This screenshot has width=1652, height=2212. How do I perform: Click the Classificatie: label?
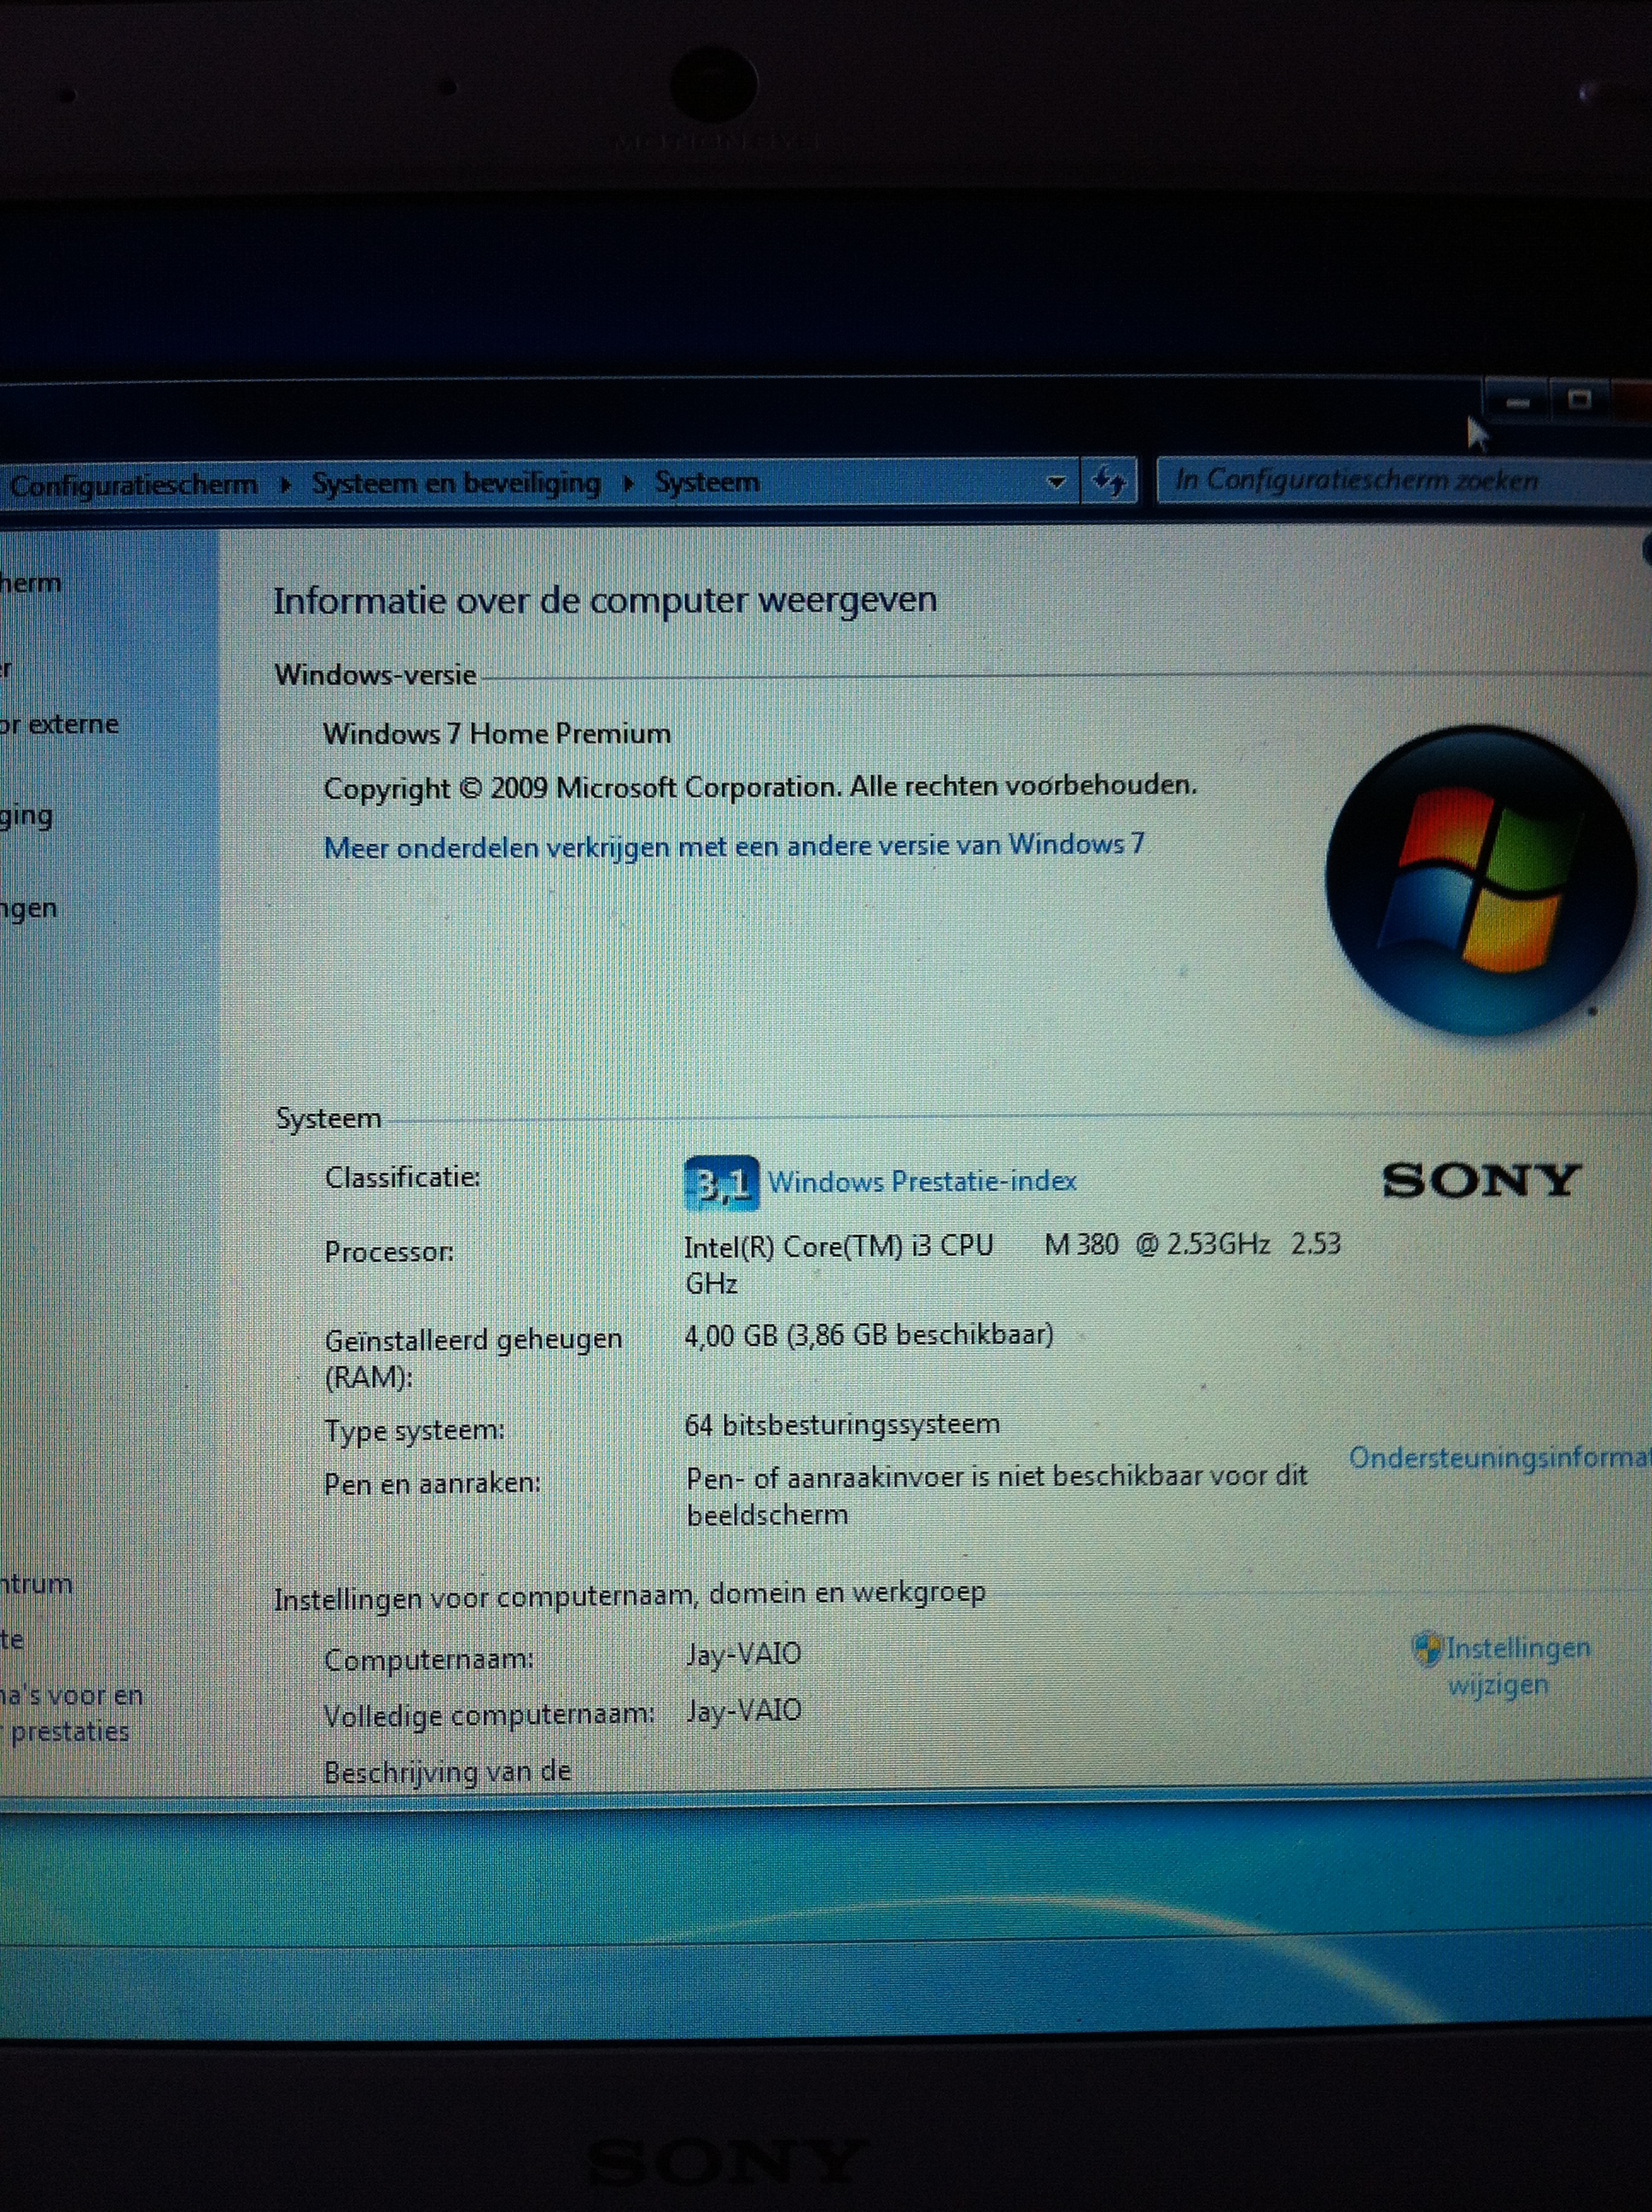[402, 1177]
